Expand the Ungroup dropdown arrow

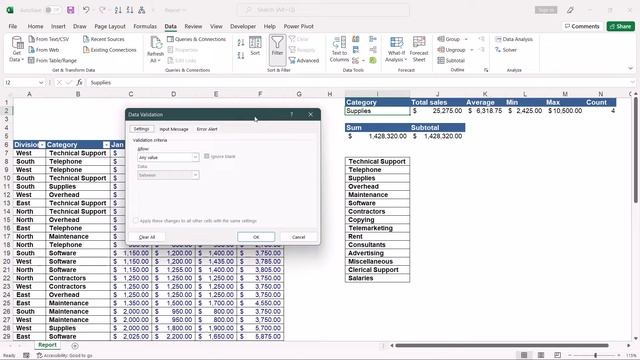pyautogui.click(x=472, y=50)
